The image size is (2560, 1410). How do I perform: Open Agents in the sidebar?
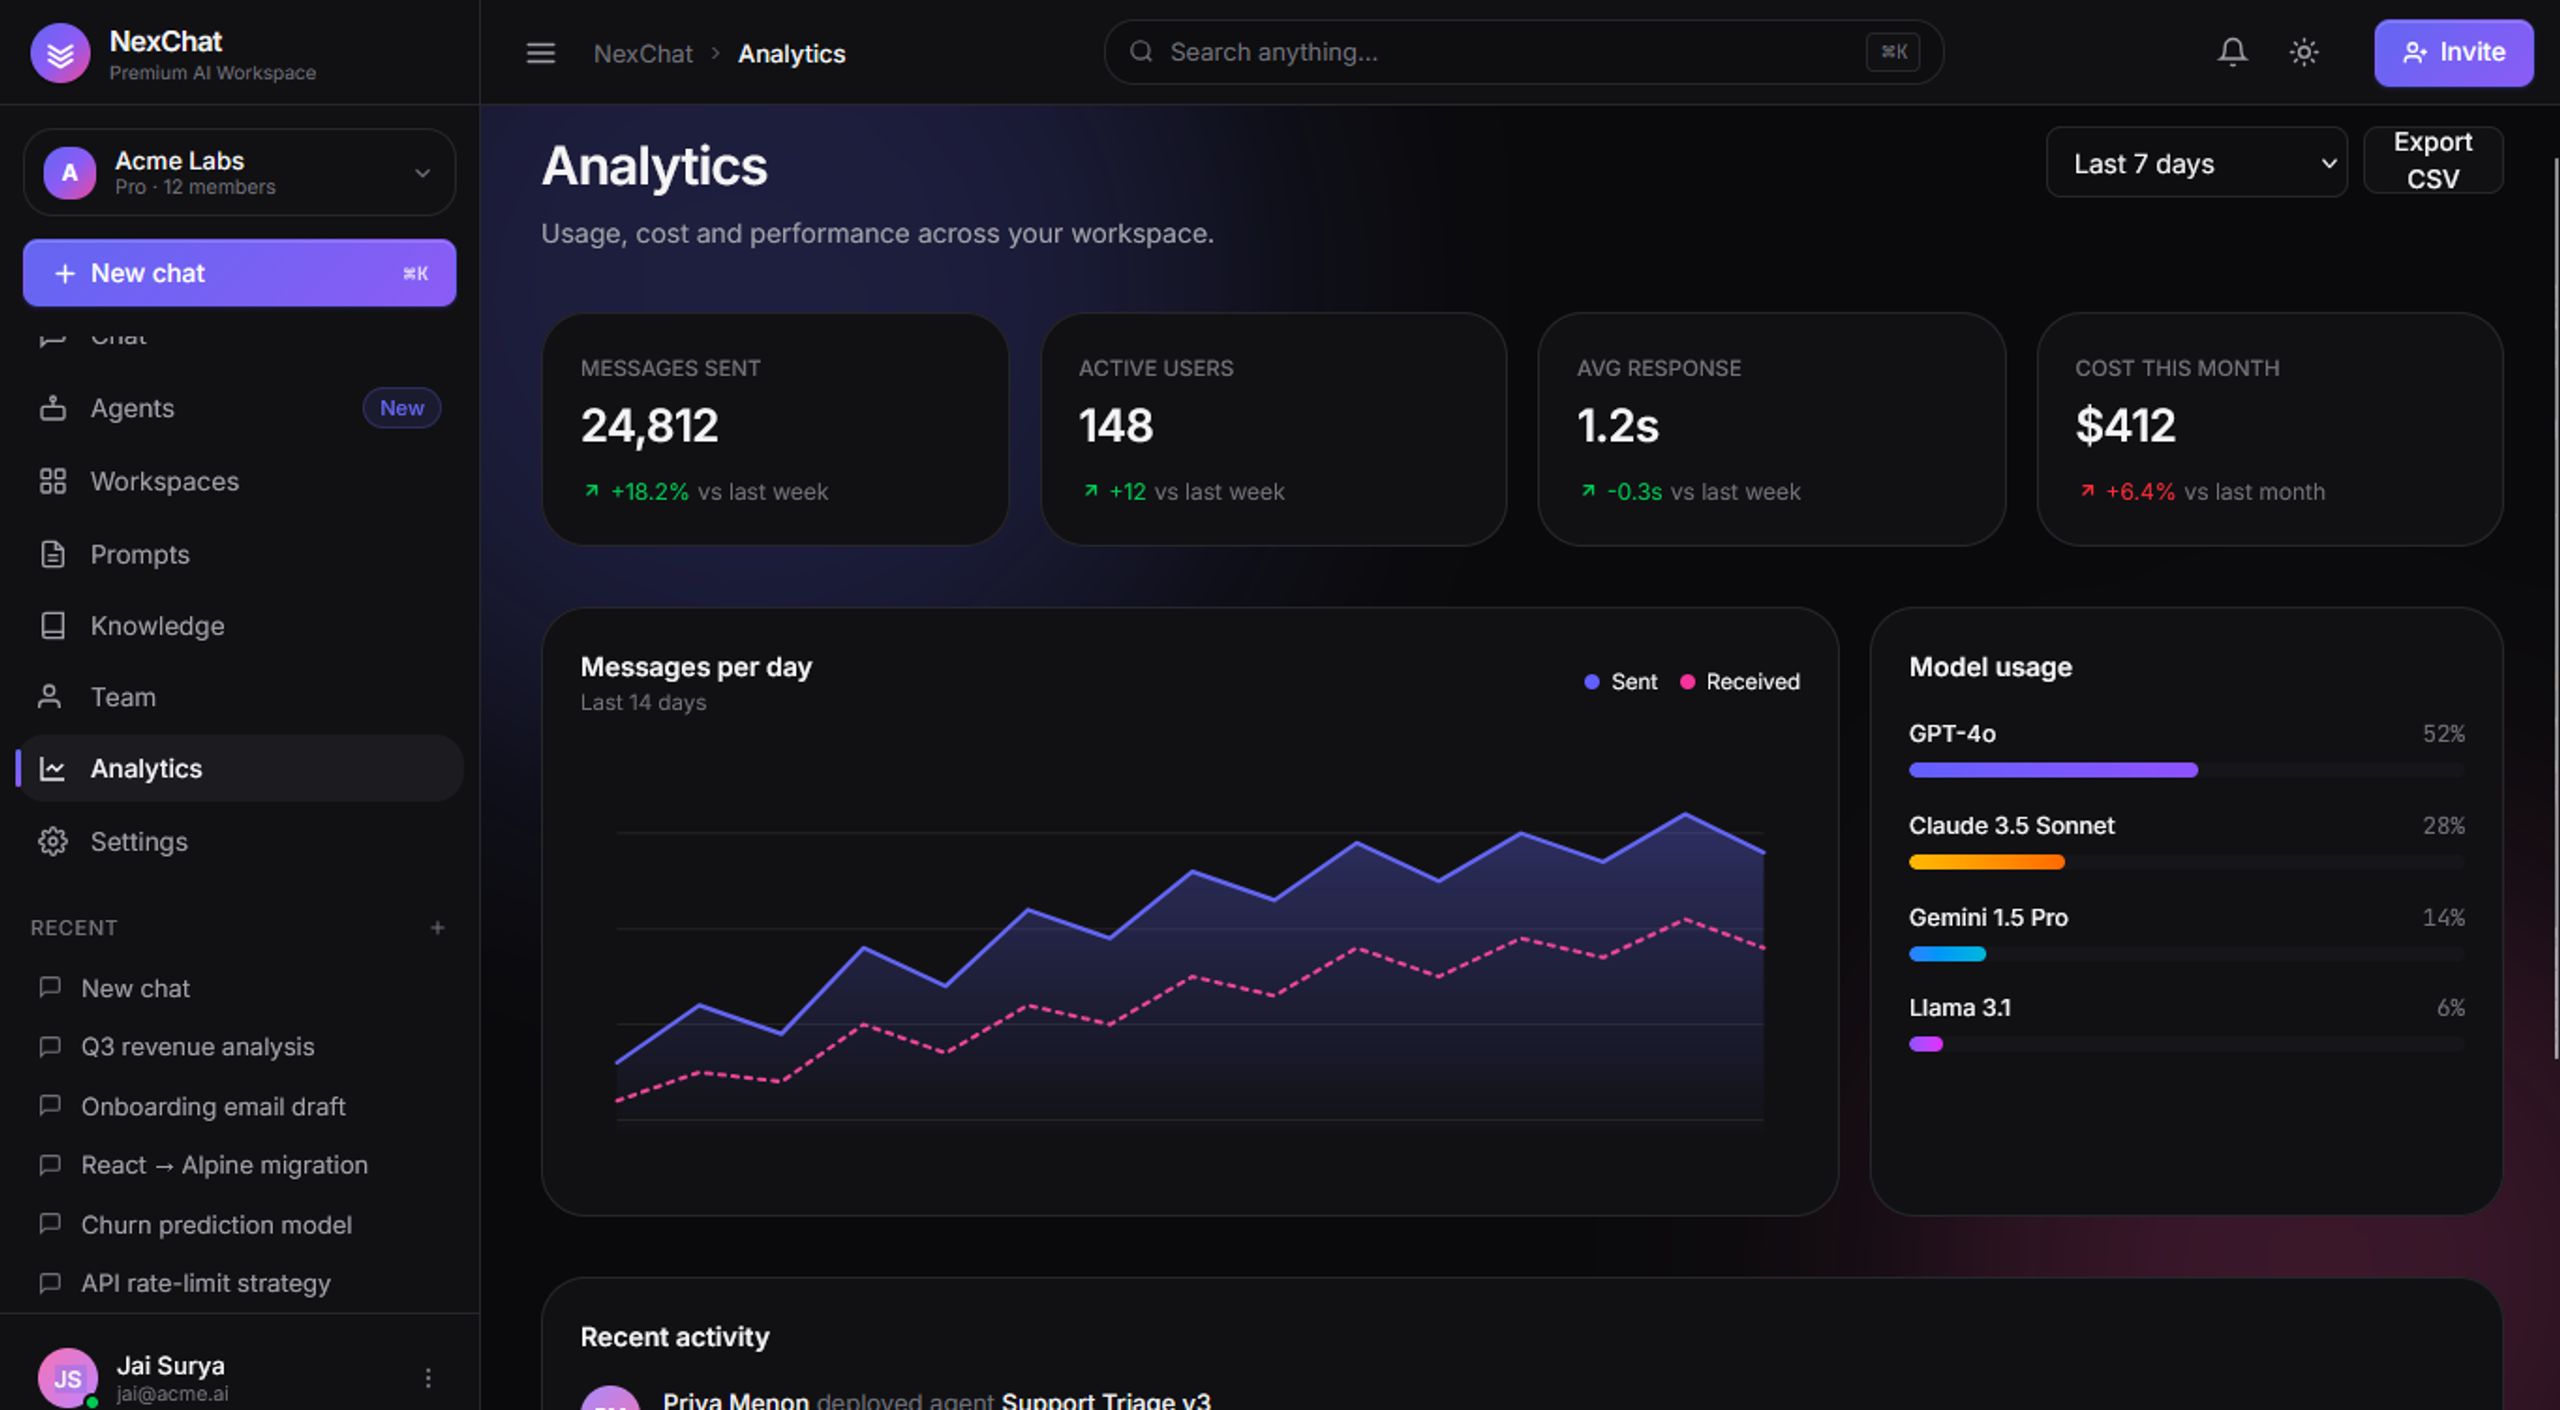click(x=239, y=408)
